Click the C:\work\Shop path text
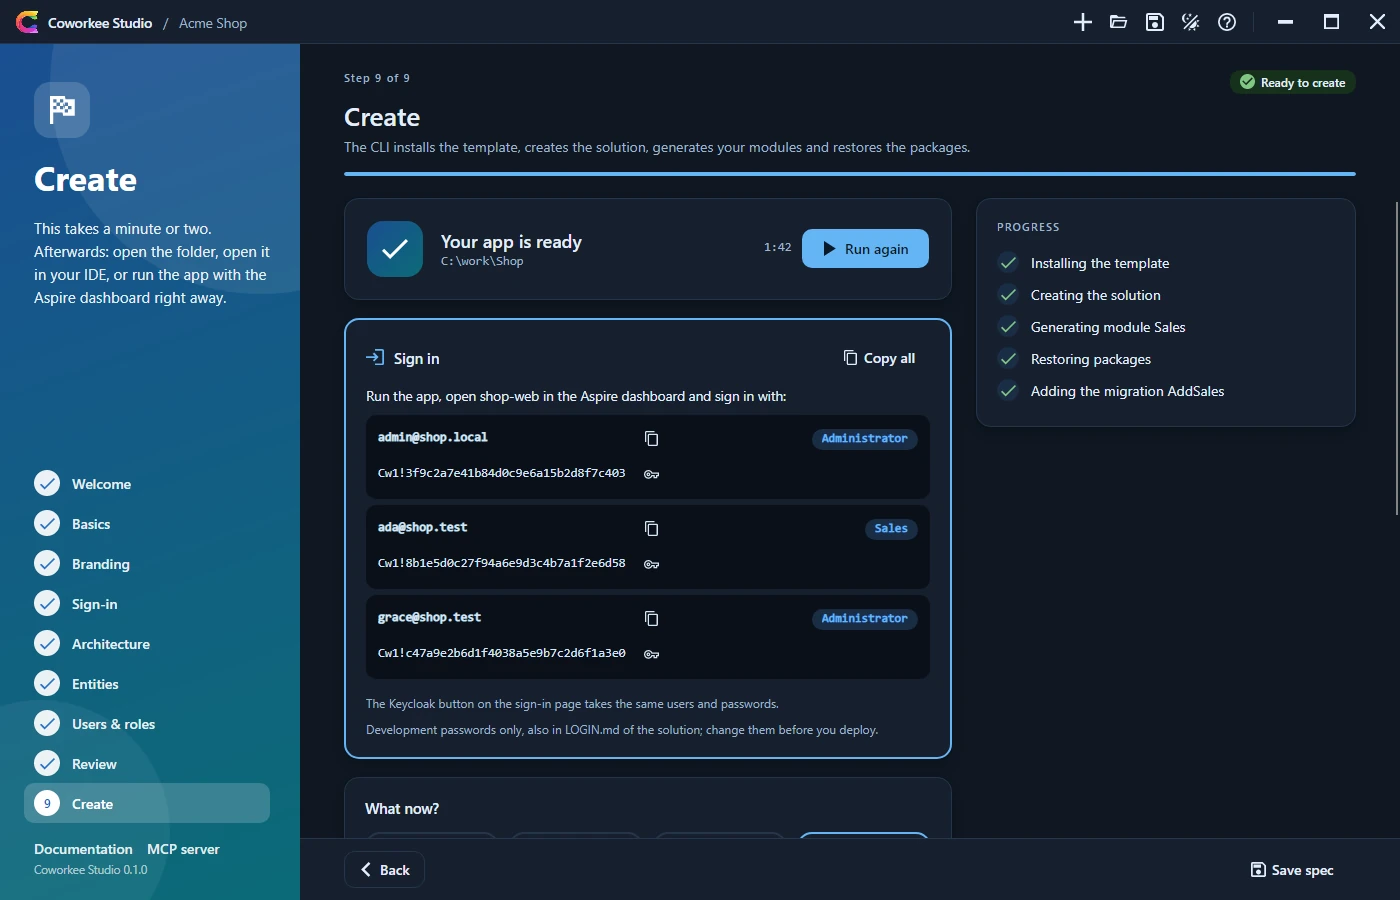This screenshot has height=900, width=1400. (x=482, y=261)
